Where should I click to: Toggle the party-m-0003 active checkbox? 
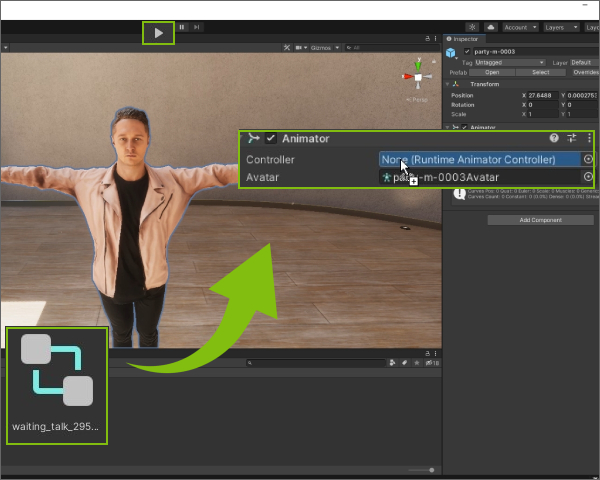467,51
